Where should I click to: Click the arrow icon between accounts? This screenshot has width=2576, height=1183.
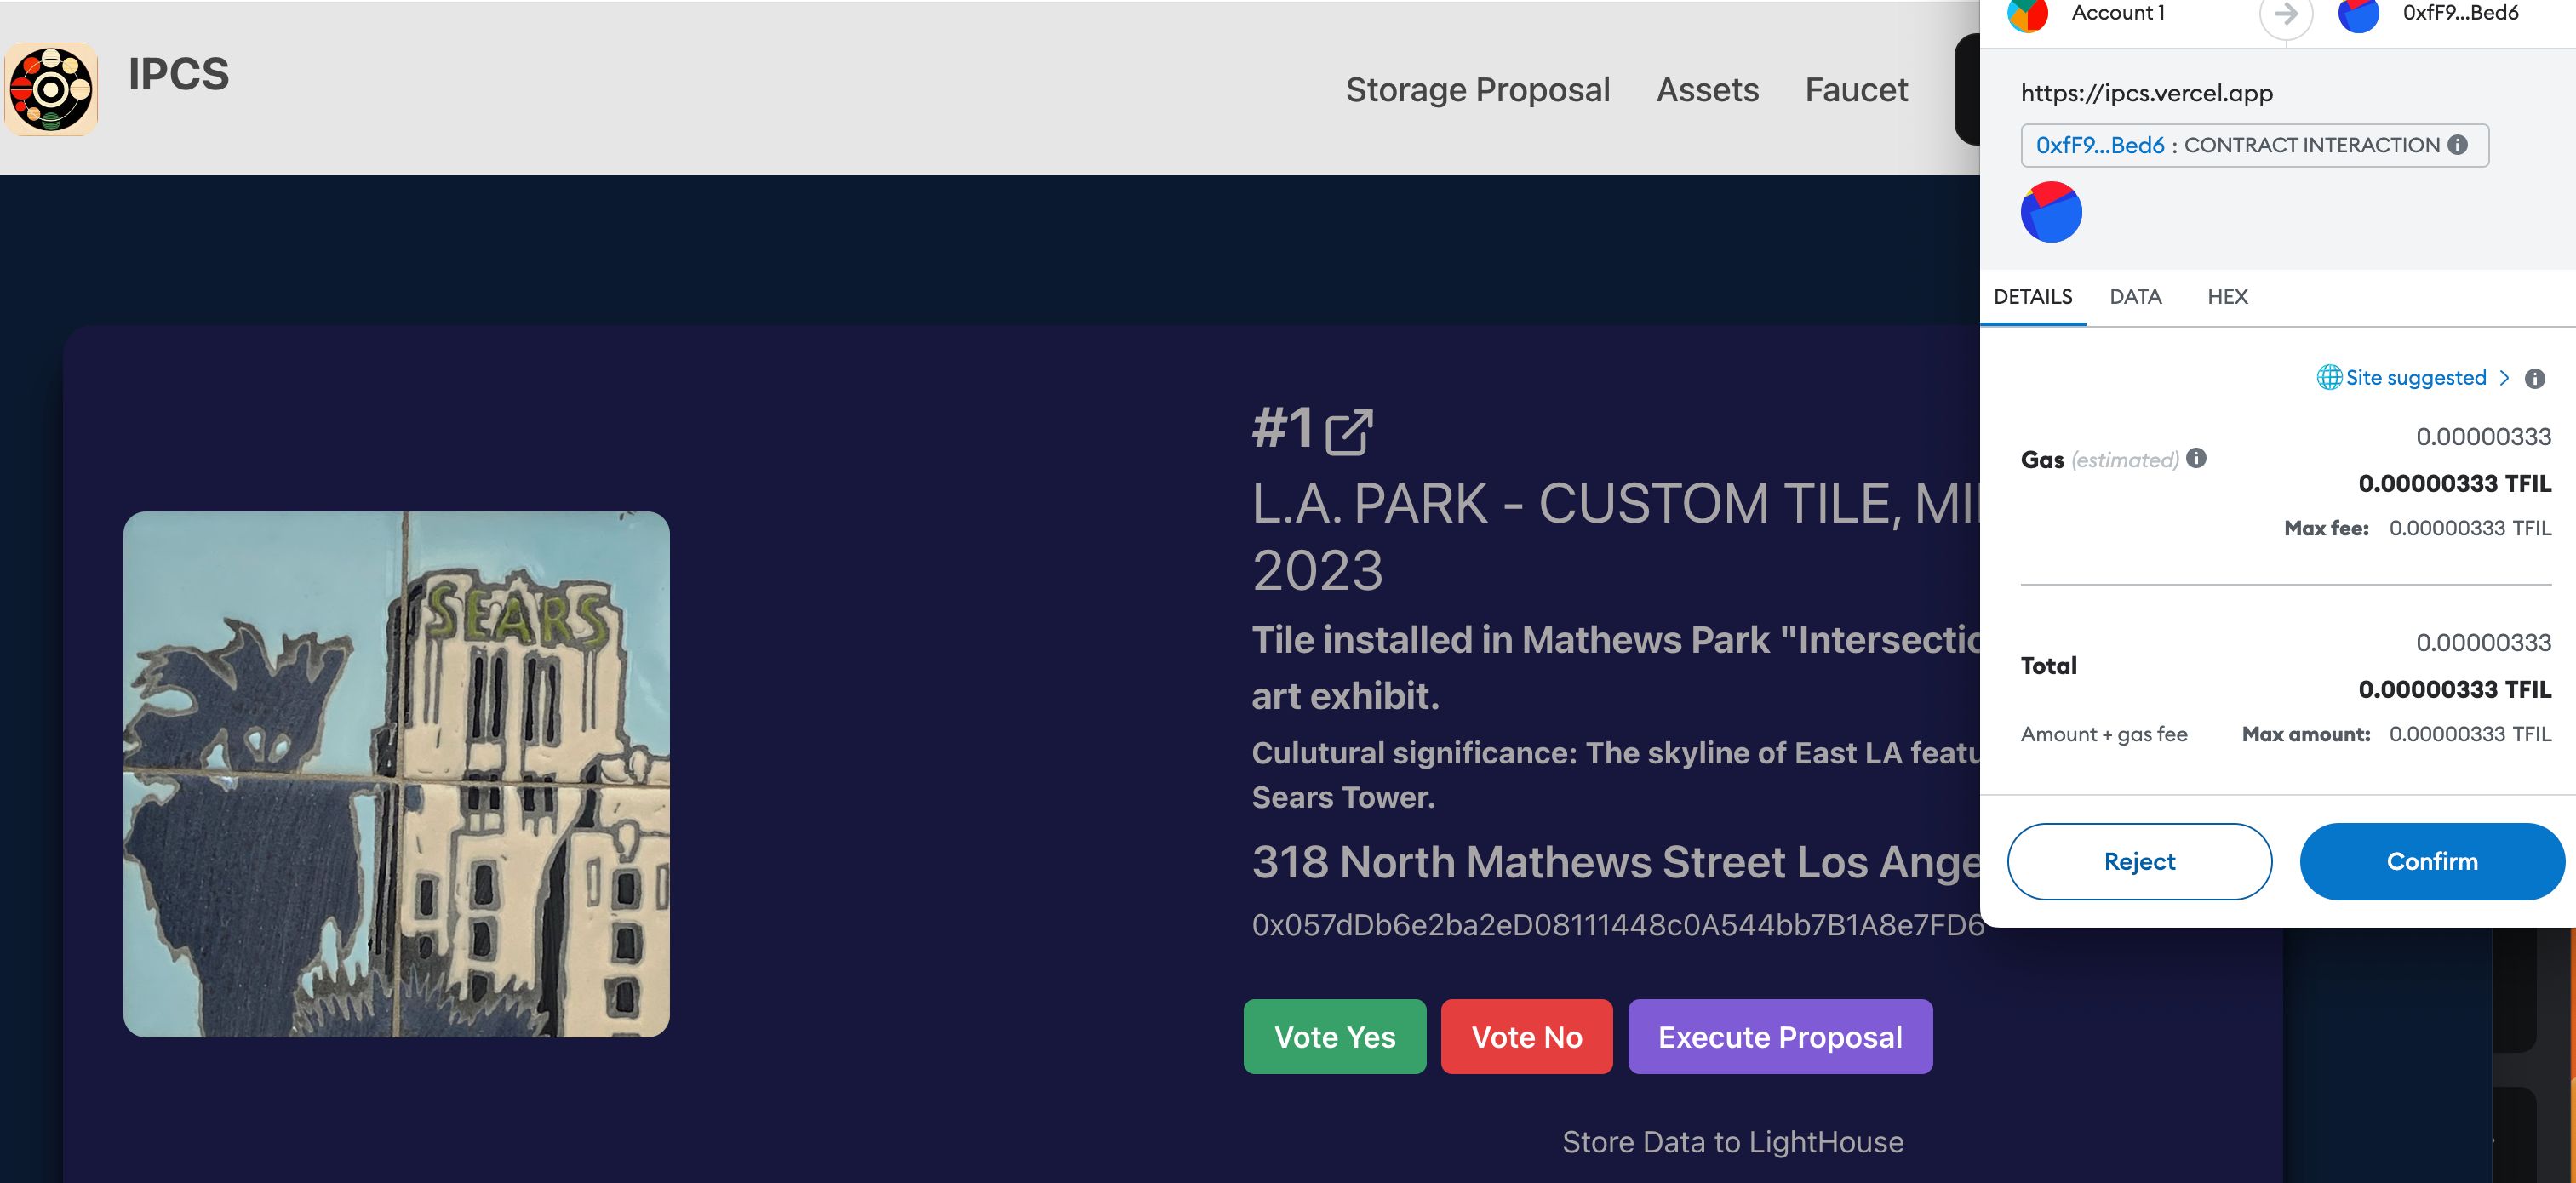coord(2286,15)
